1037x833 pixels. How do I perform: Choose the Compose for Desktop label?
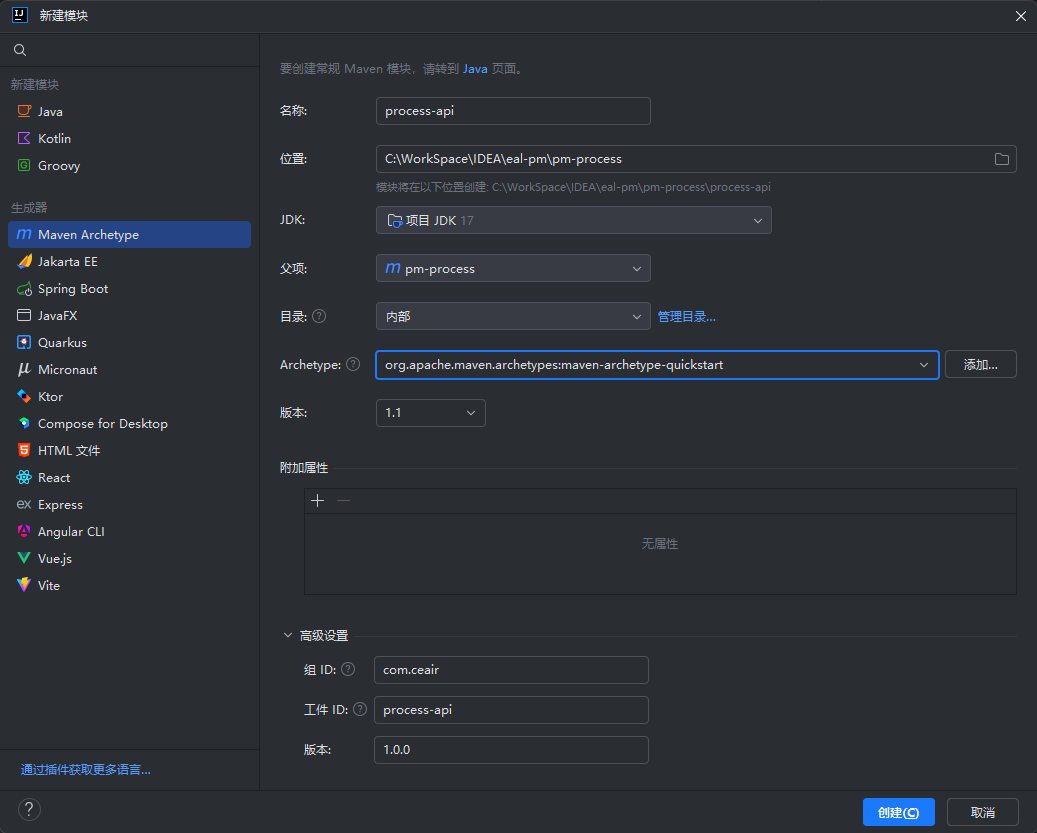103,424
